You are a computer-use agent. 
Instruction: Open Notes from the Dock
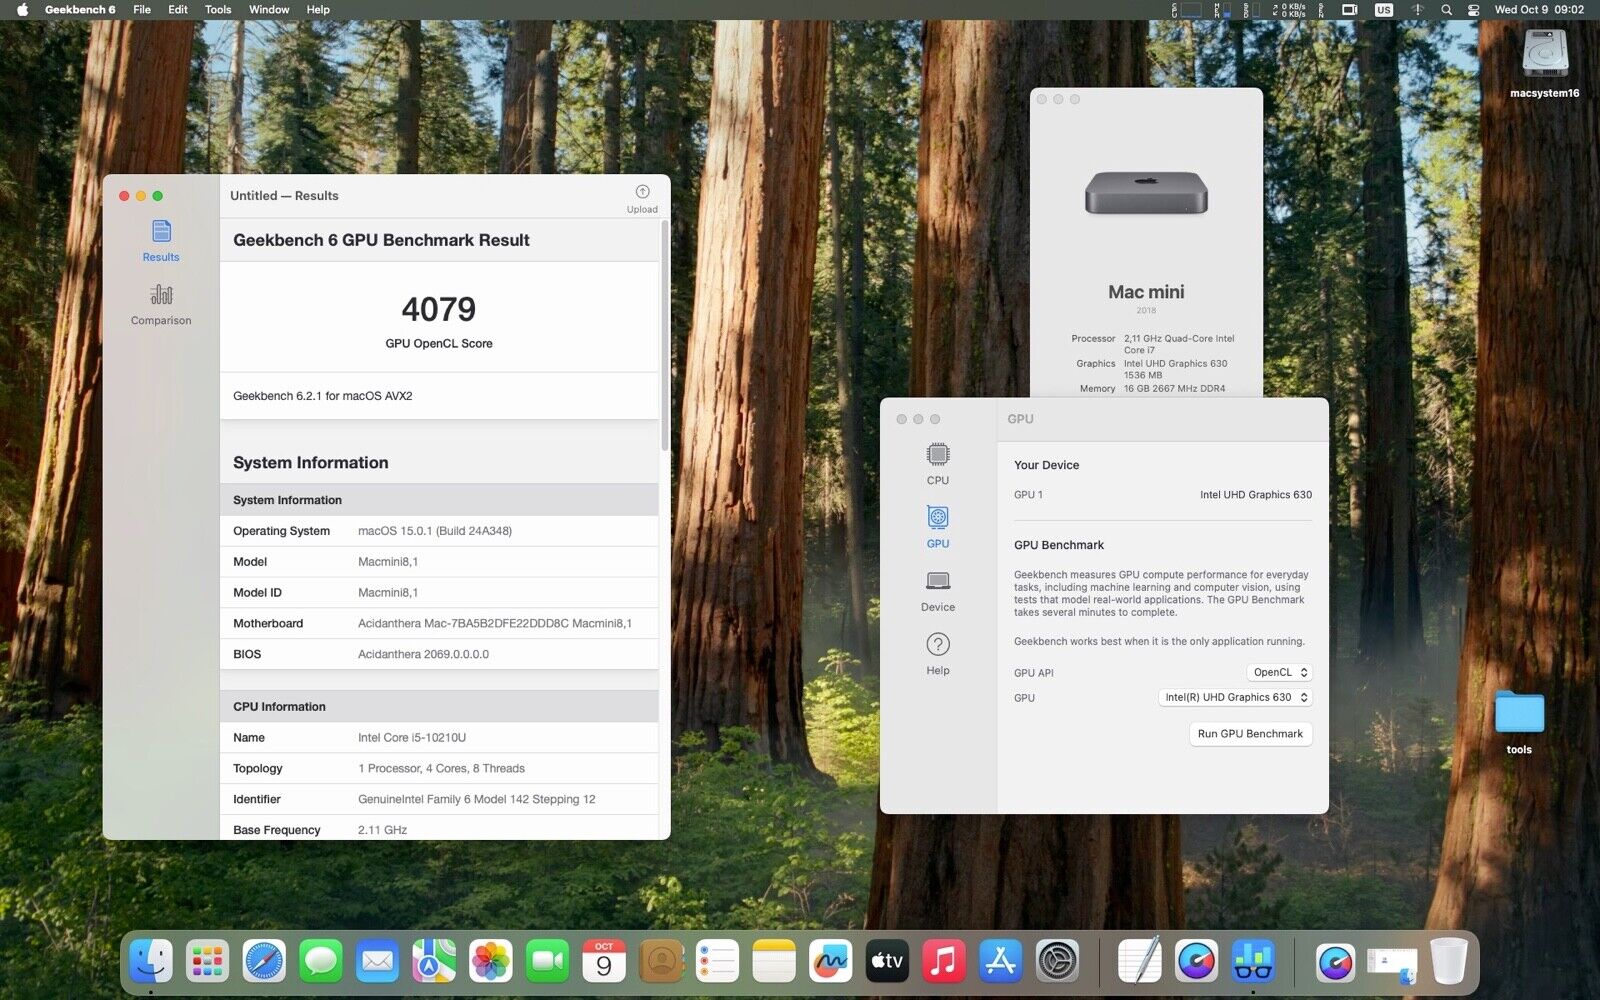point(774,962)
